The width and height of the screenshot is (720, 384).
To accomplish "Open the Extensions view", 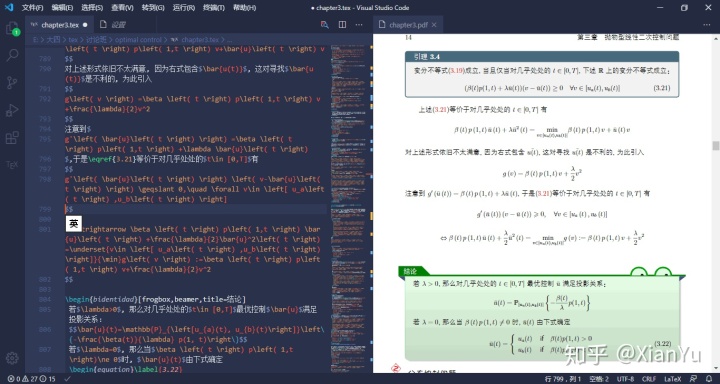I will (12, 138).
